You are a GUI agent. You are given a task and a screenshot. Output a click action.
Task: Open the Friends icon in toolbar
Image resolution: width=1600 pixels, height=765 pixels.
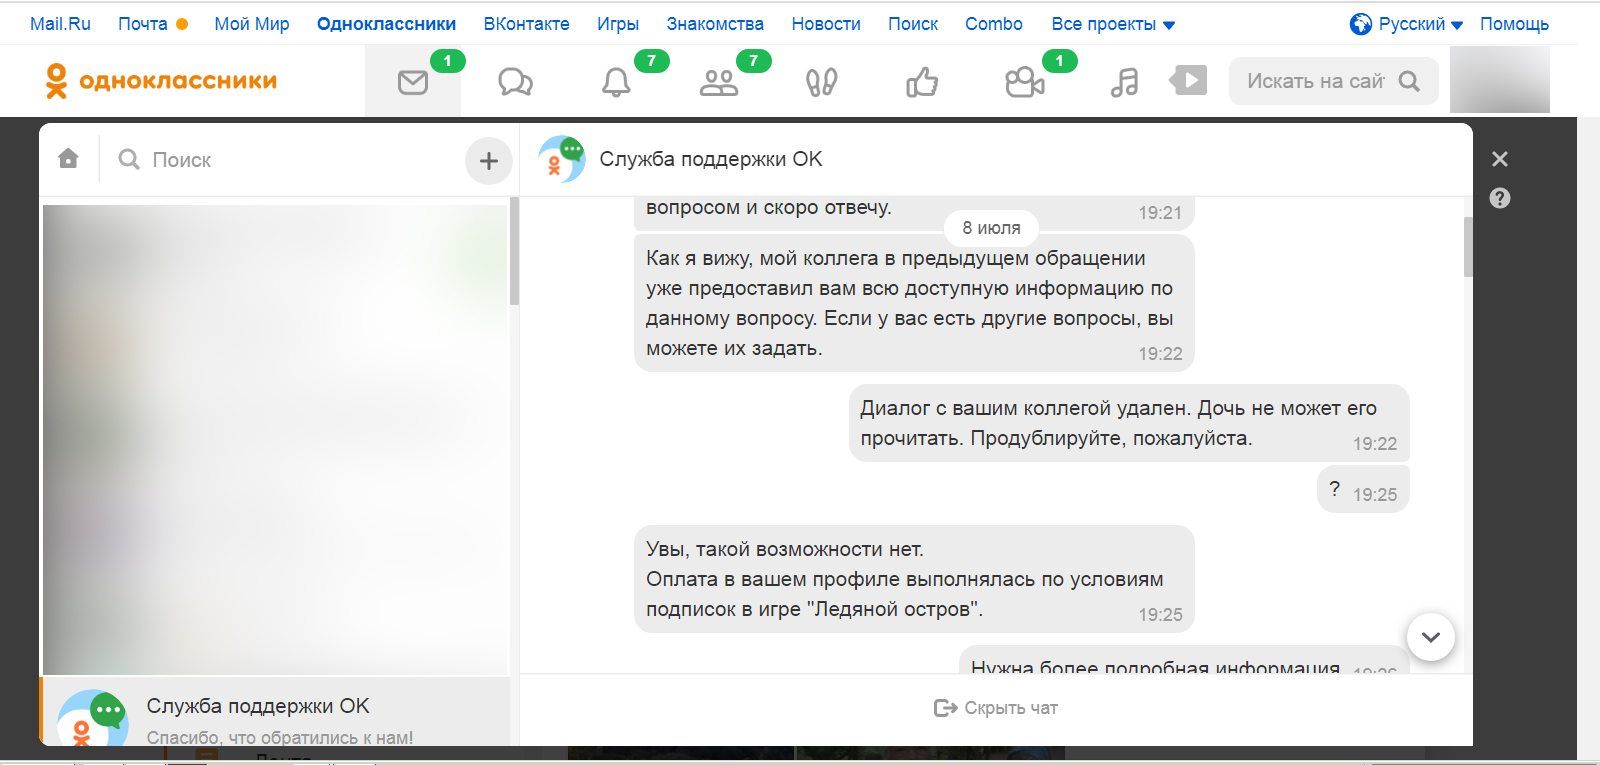[x=718, y=82]
